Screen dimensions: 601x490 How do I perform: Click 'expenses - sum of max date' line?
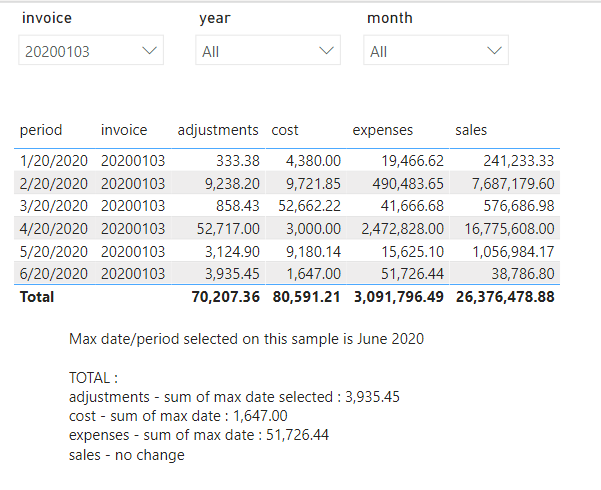point(199,435)
